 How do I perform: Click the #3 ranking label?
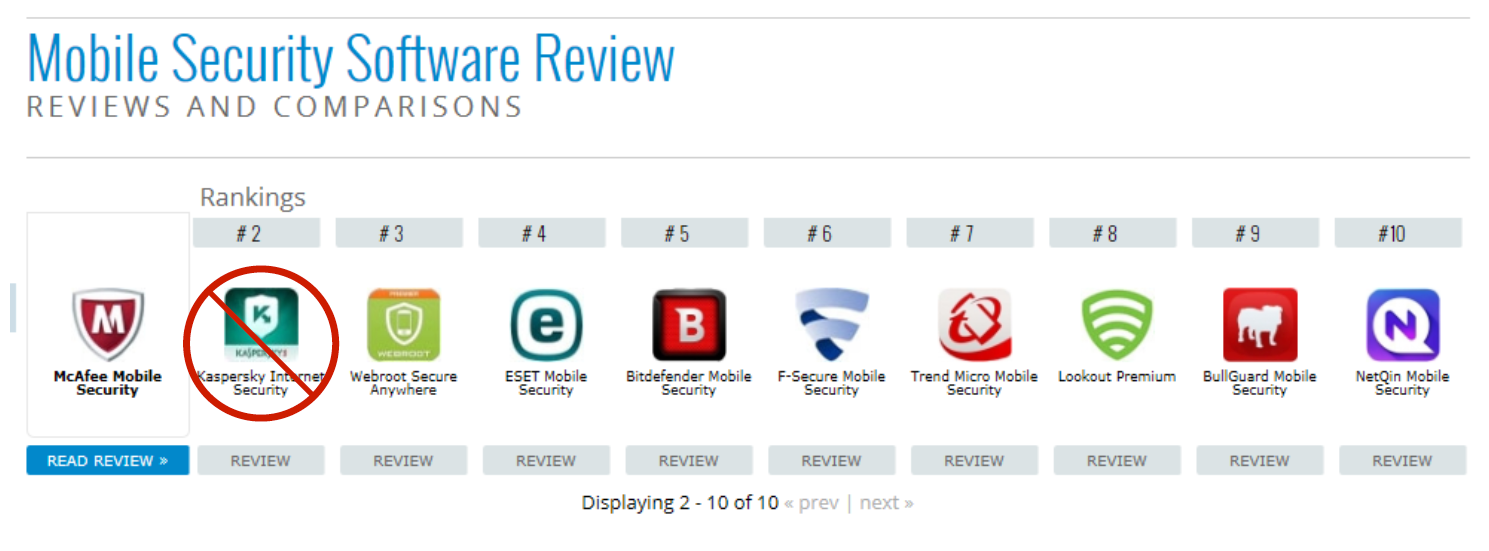coord(400,233)
